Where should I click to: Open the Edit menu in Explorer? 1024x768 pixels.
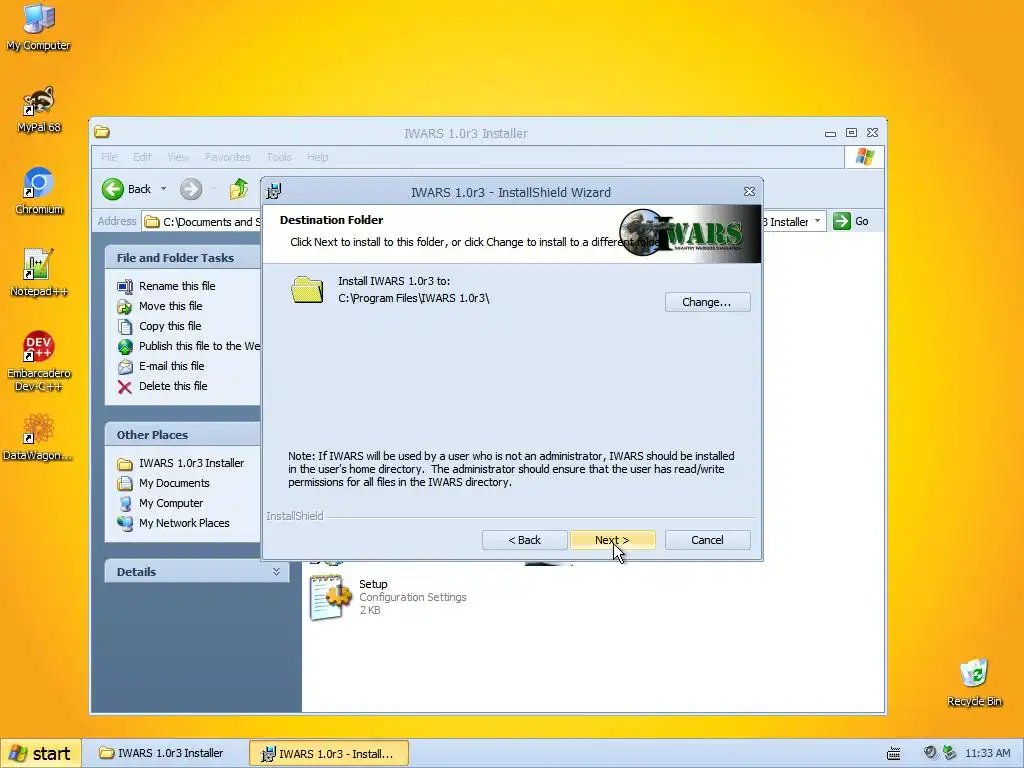coord(142,157)
